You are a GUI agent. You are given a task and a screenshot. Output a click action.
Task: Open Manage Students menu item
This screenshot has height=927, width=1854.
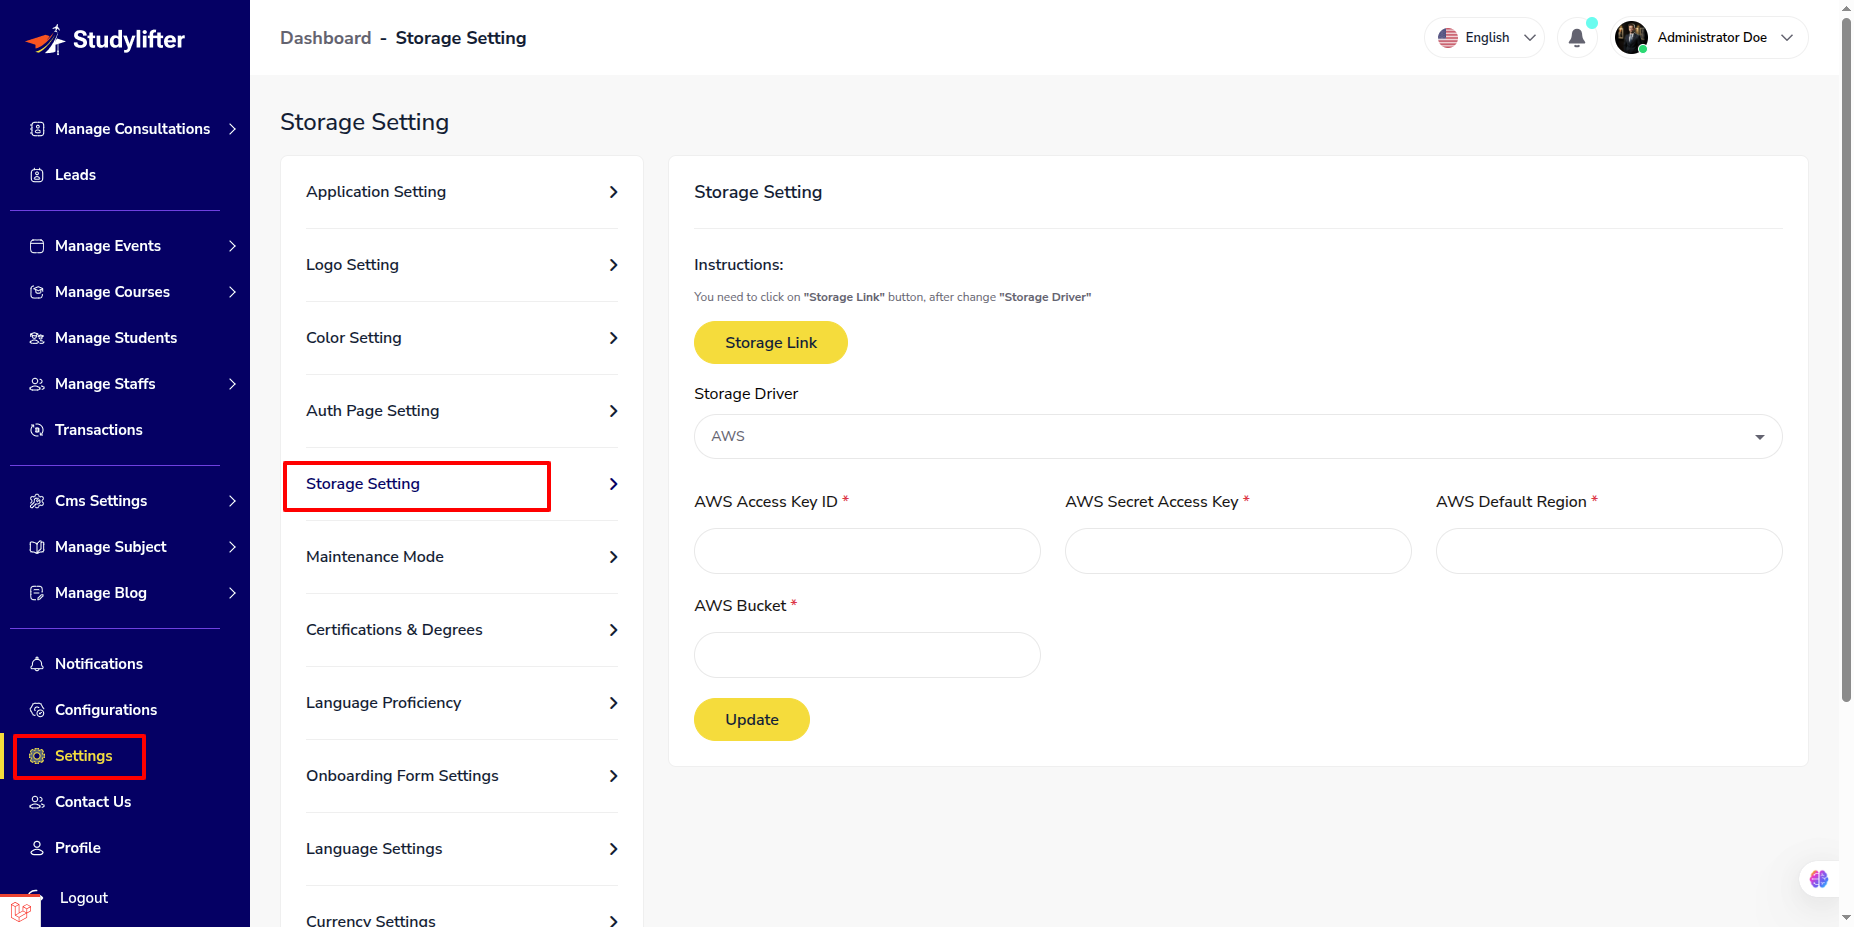[x=116, y=338]
